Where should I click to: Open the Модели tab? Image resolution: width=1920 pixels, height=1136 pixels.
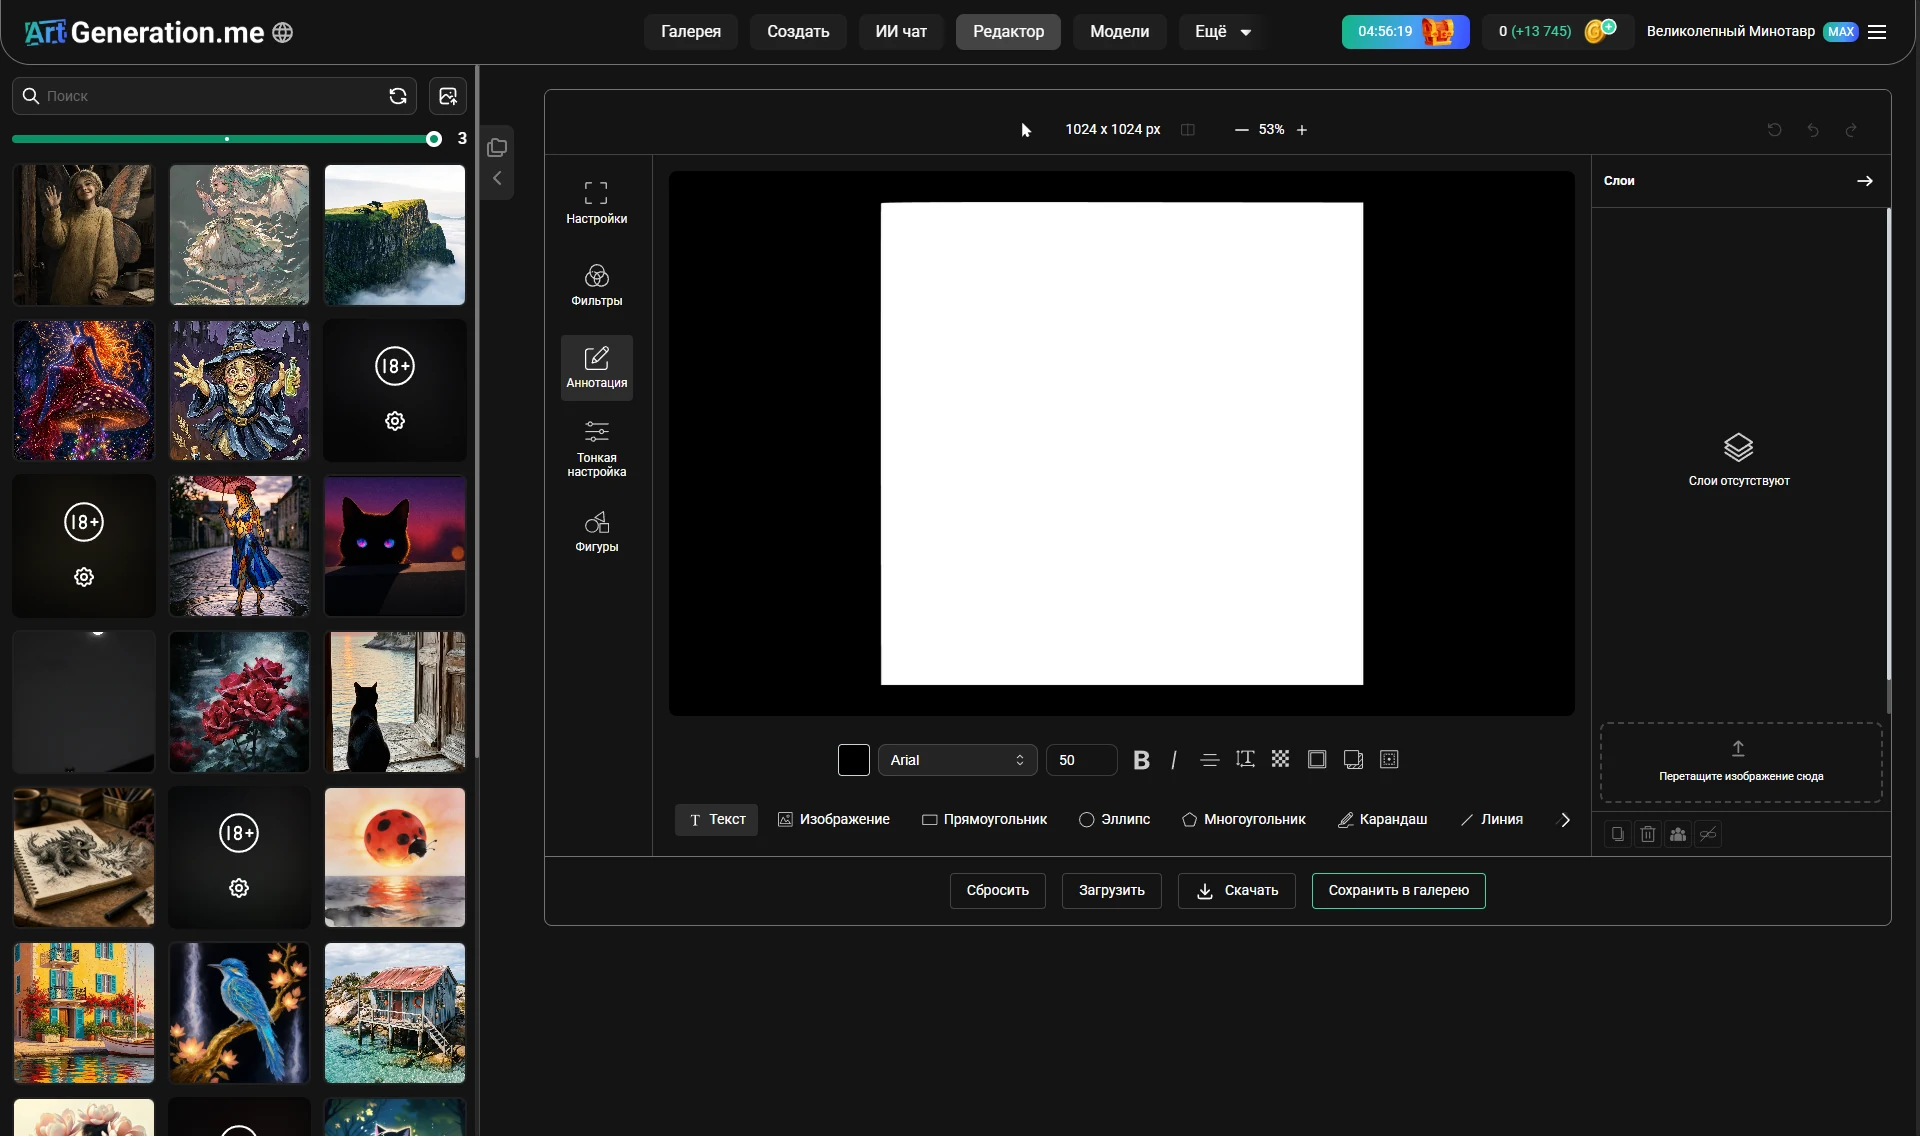(1119, 32)
